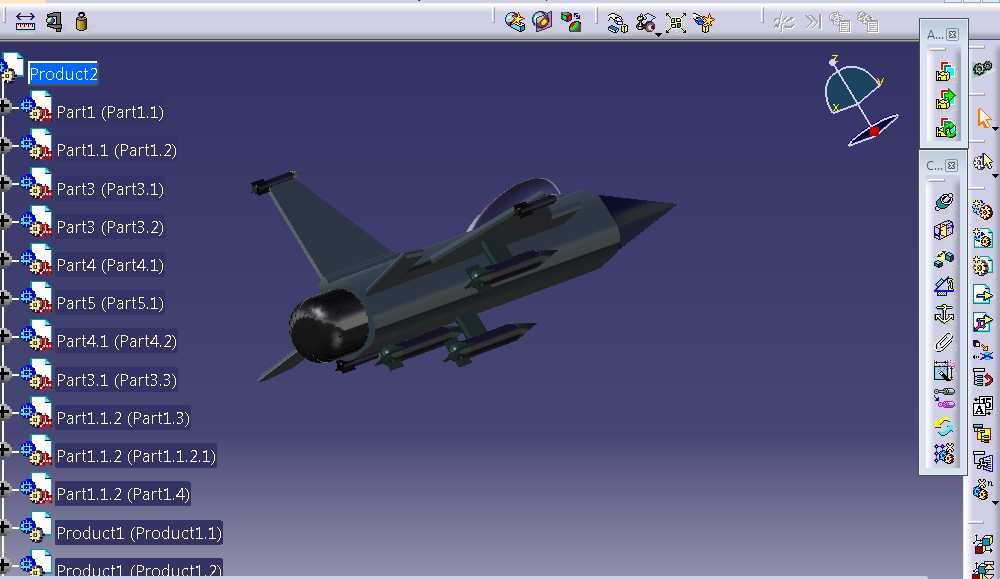Open the Fast Multi Instantiation dropdown arrow
The height and width of the screenshot is (579, 1000).
[995, 503]
